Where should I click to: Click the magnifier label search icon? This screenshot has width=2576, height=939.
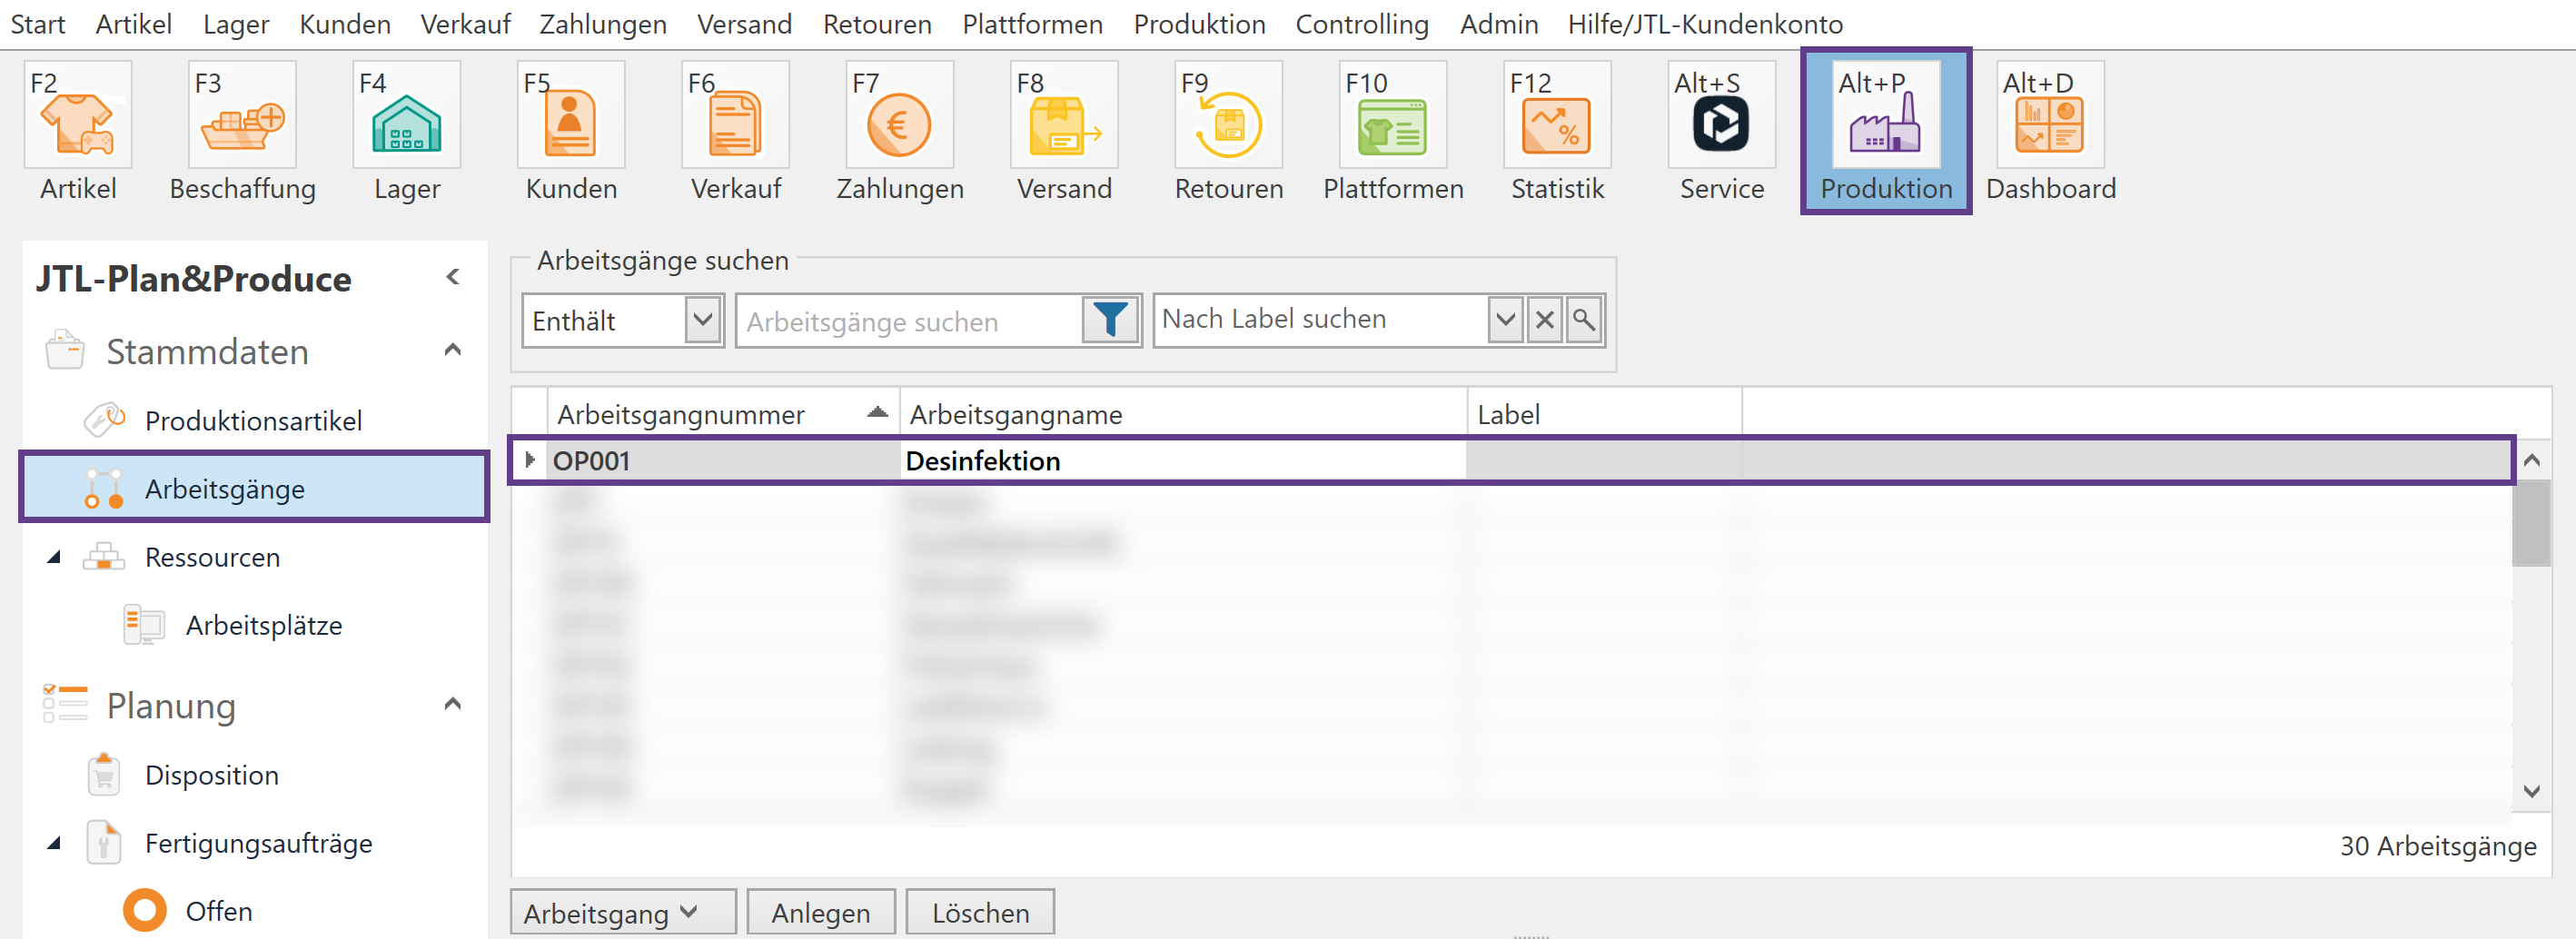coord(1584,321)
